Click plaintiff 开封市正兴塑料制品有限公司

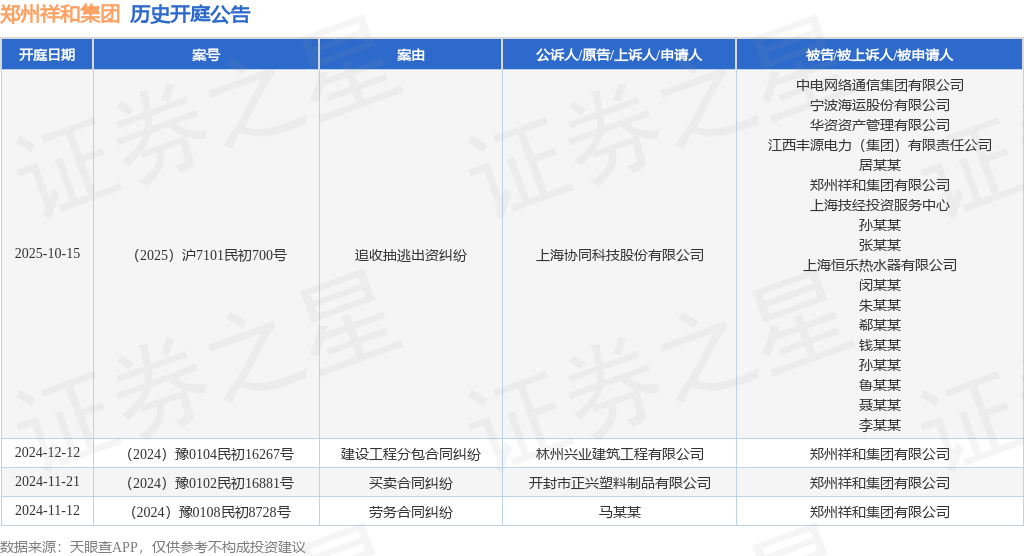[x=620, y=483]
